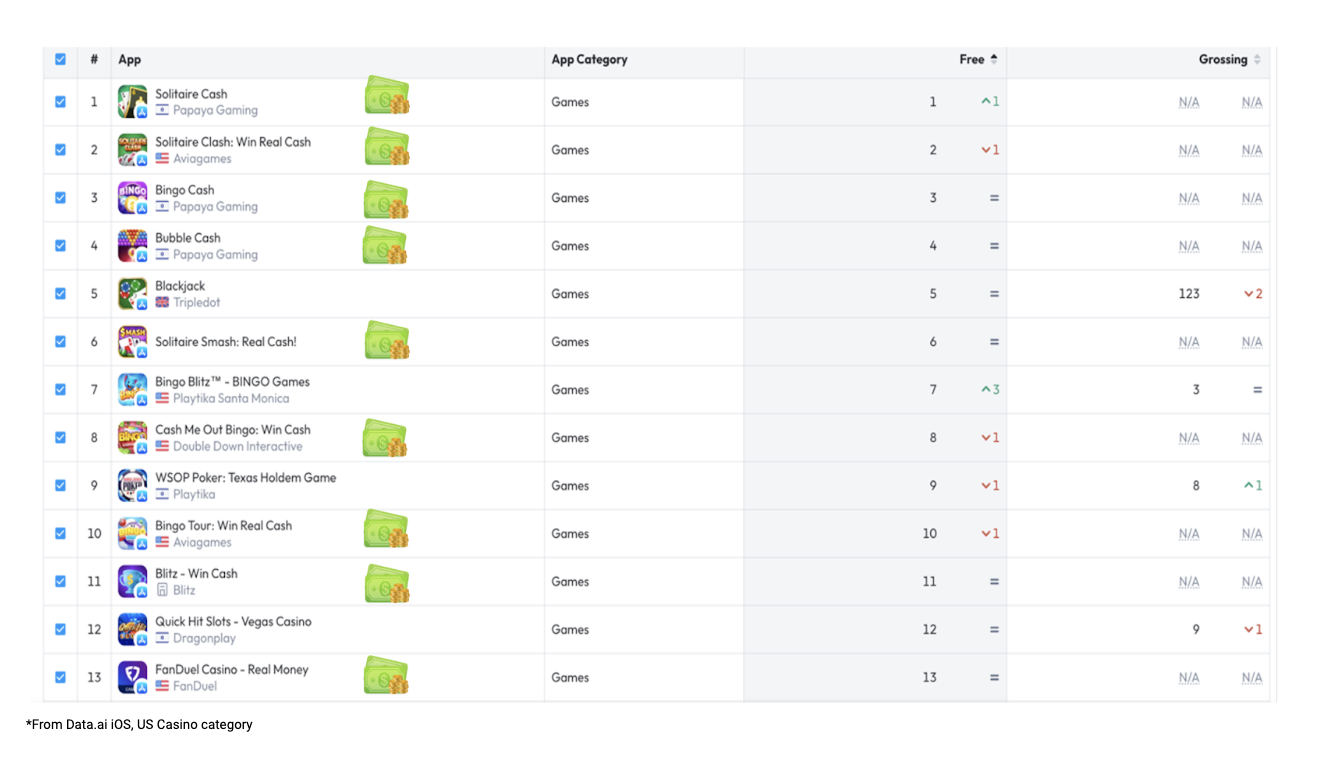Open the Solitaire Cash app icon
The height and width of the screenshot is (770, 1322).
[x=133, y=102]
